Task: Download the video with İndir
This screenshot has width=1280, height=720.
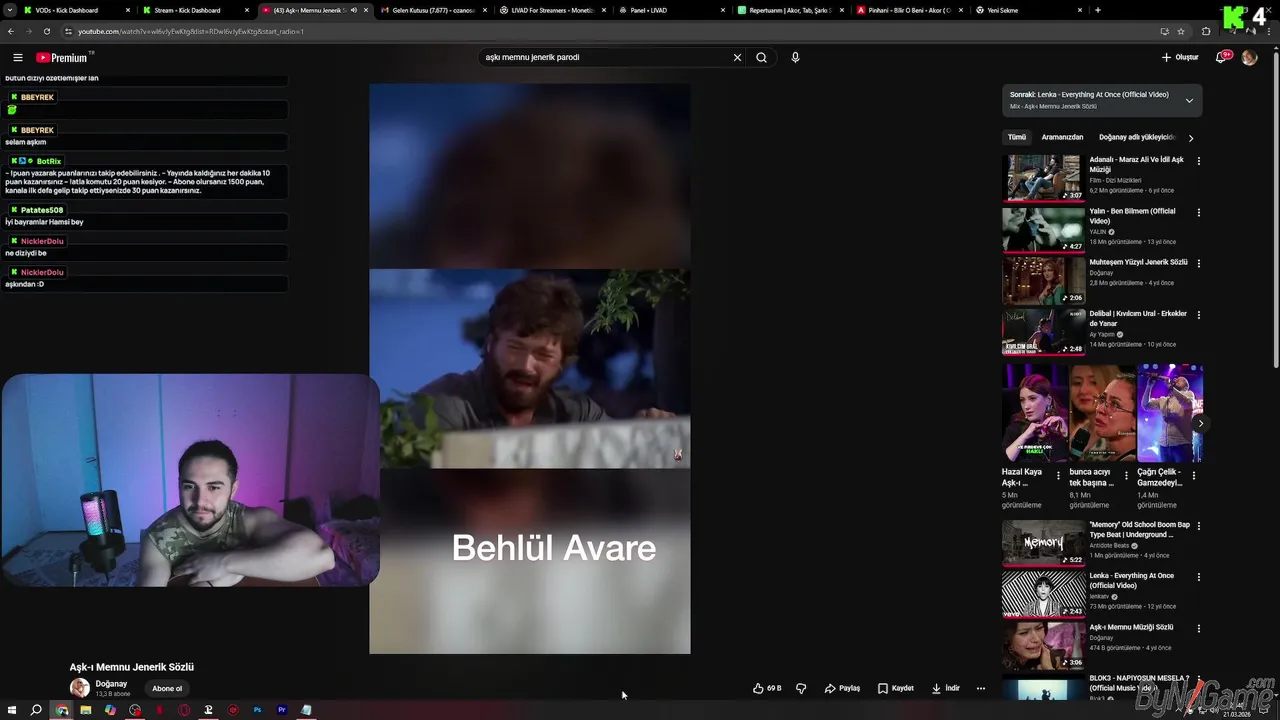Action: (946, 688)
